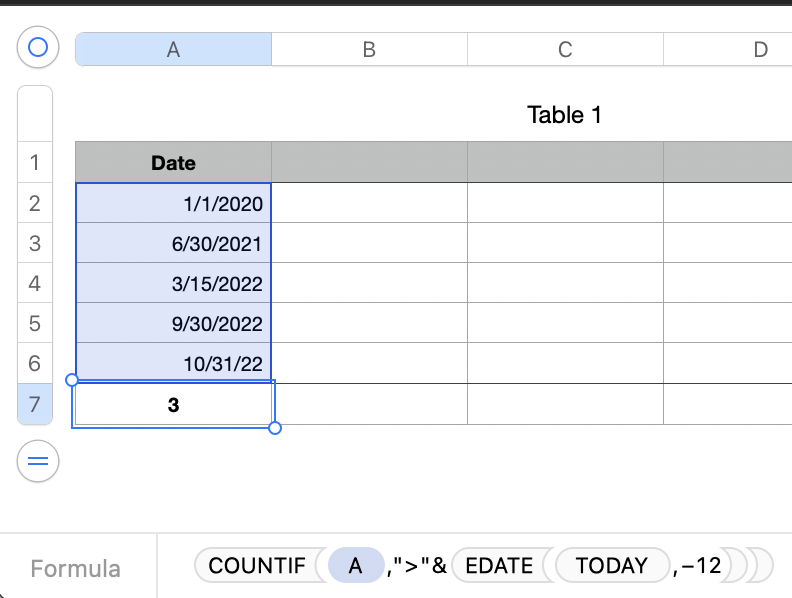Select the cell containing 1/1/2020
Image resolution: width=792 pixels, height=598 pixels.
[173, 204]
